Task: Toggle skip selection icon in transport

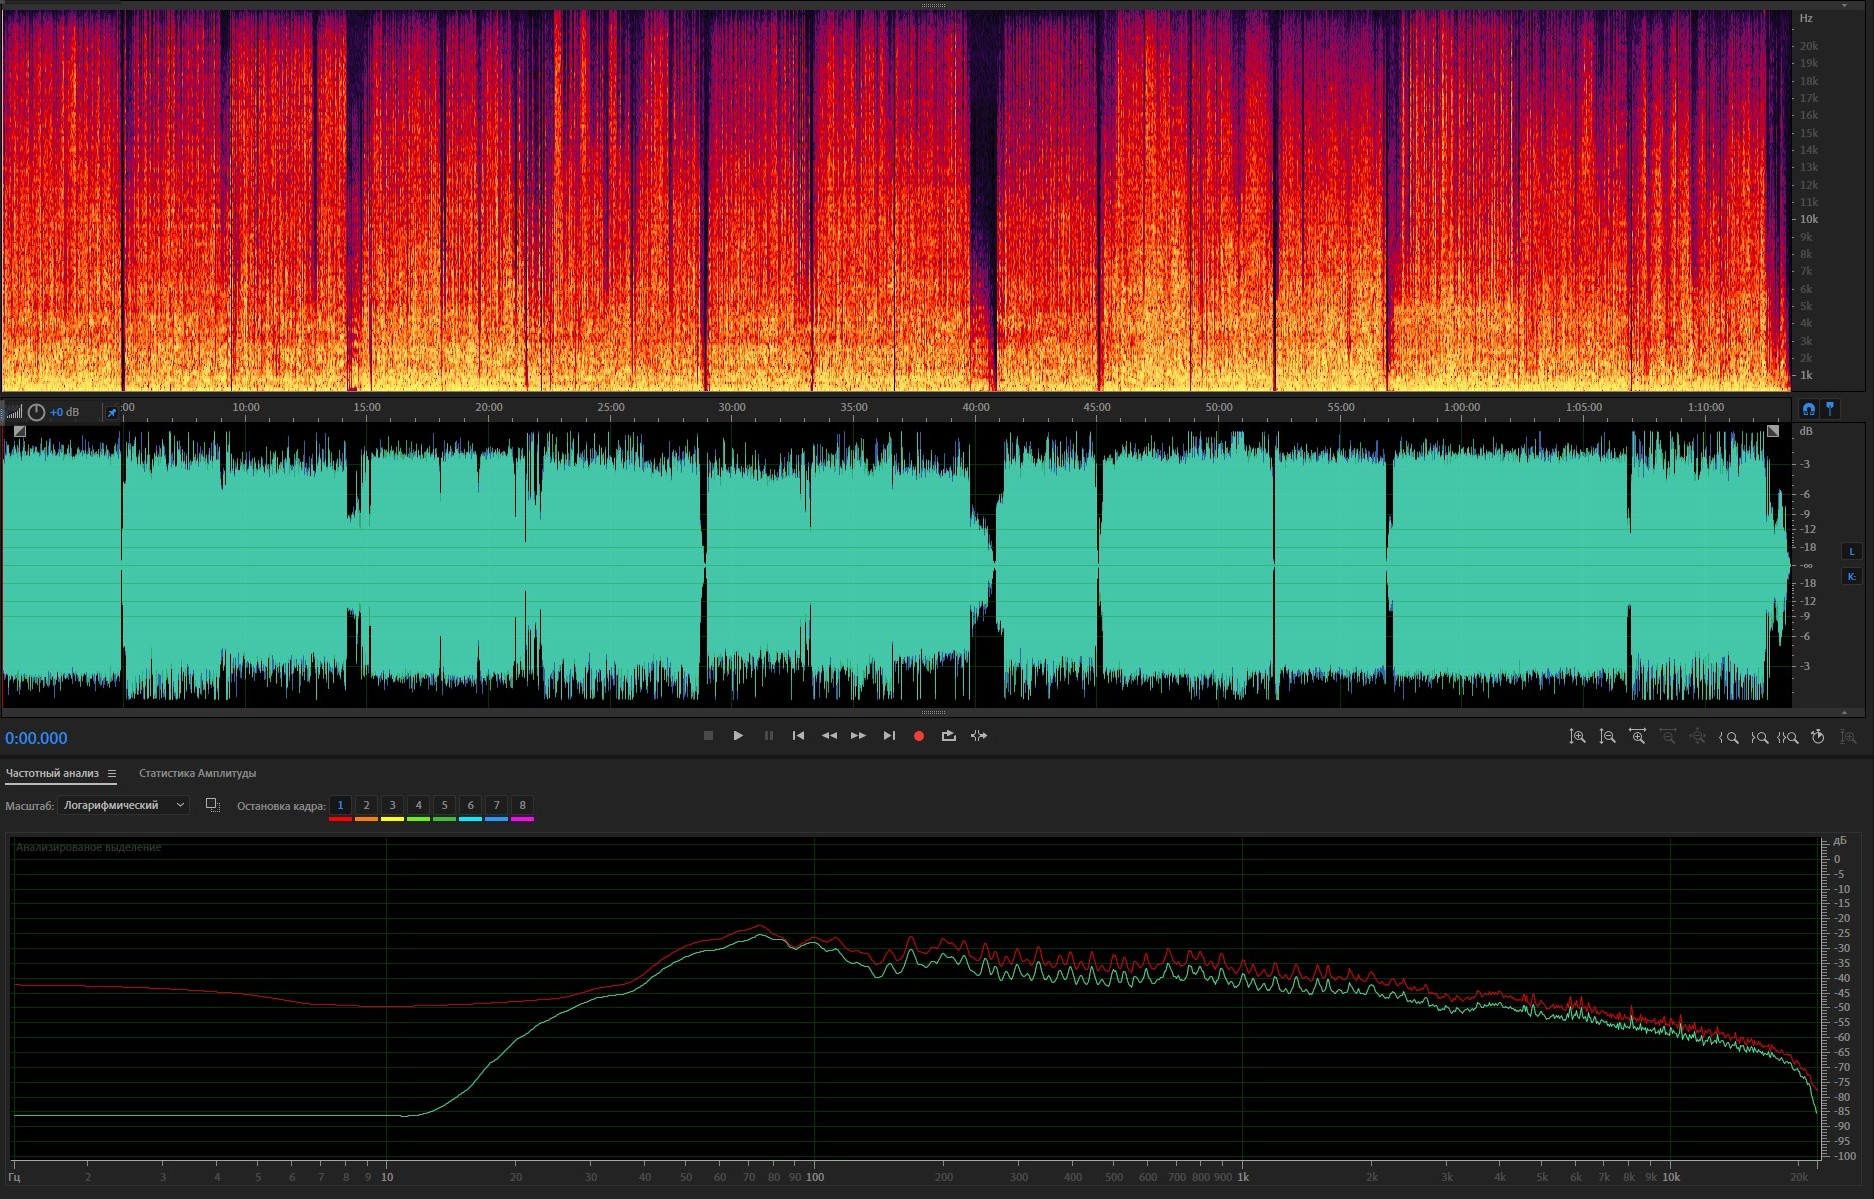Action: click(x=979, y=736)
